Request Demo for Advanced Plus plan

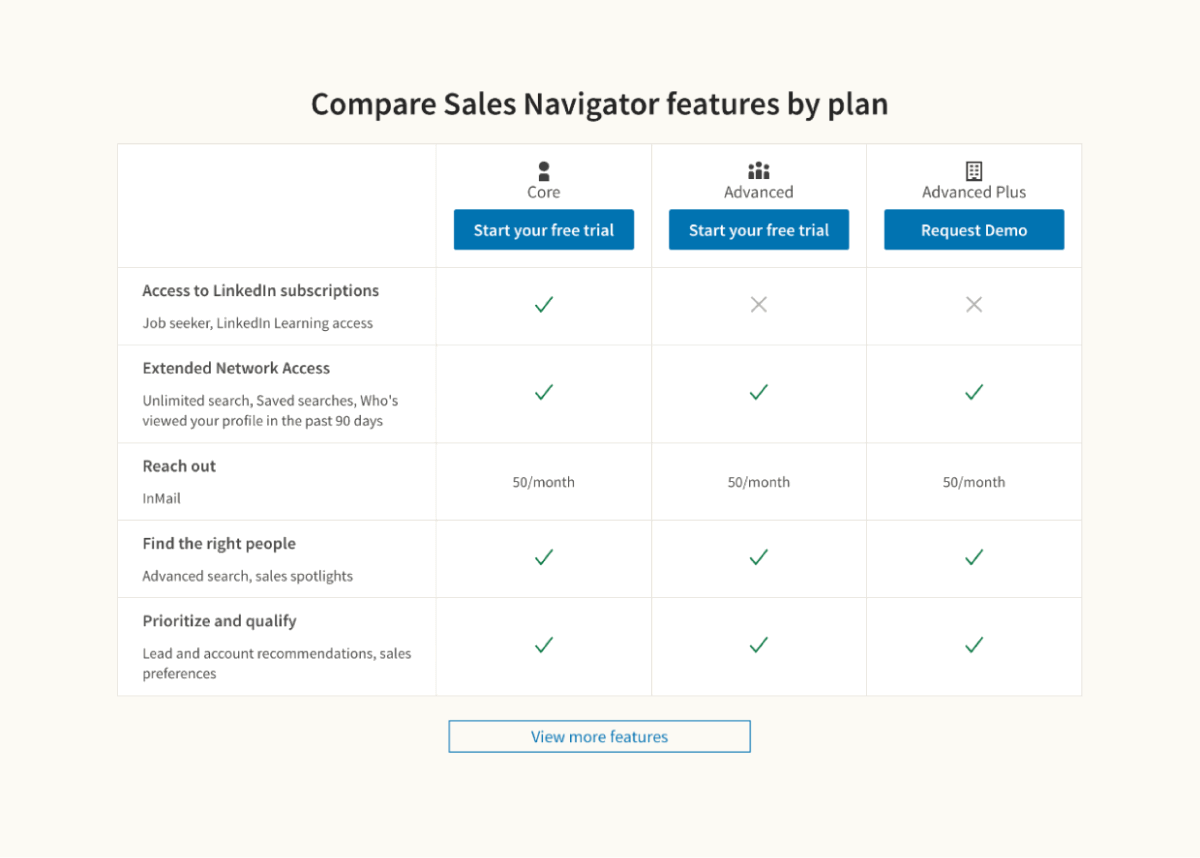click(x=974, y=230)
